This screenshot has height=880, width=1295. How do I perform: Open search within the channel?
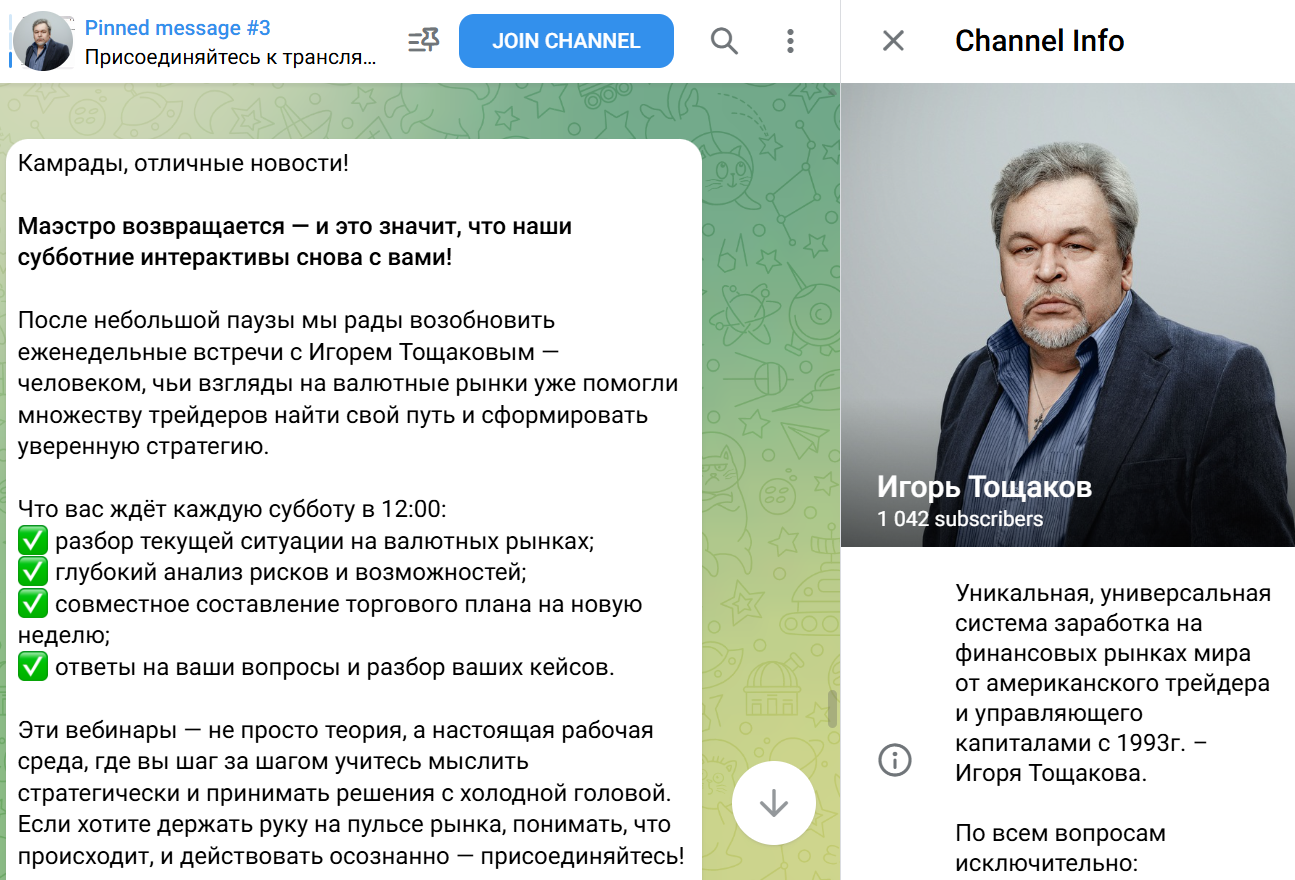pos(724,41)
